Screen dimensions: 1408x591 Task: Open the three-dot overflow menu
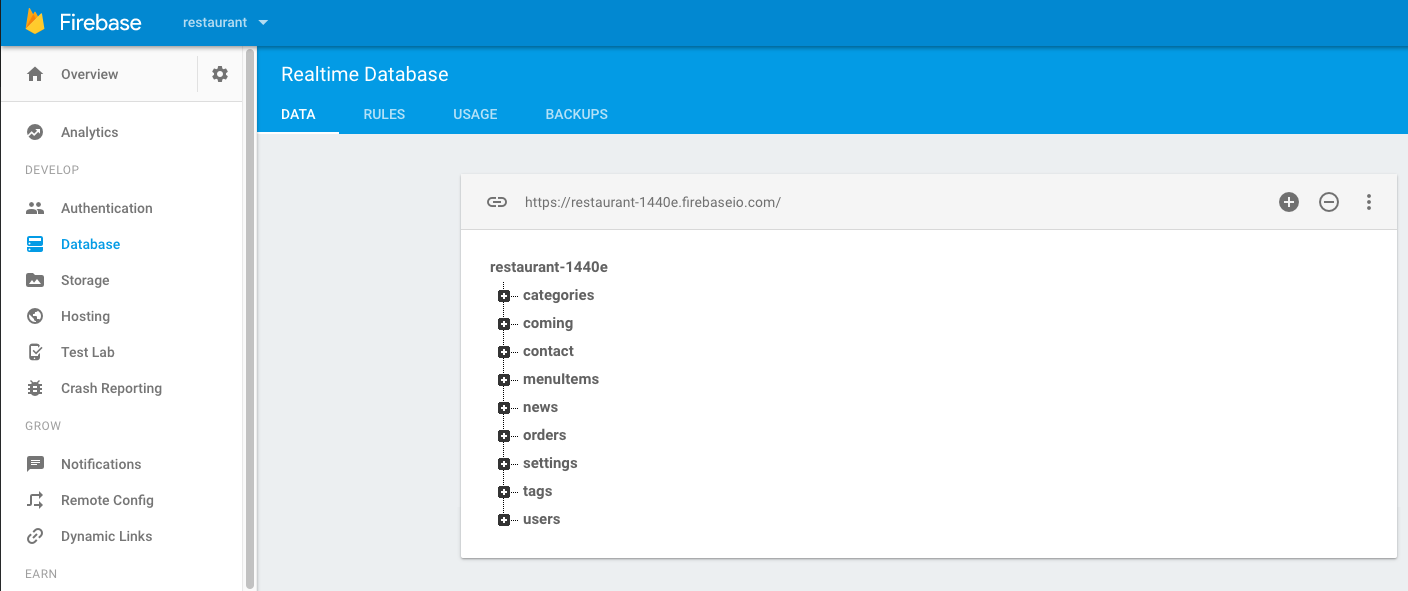1369,202
